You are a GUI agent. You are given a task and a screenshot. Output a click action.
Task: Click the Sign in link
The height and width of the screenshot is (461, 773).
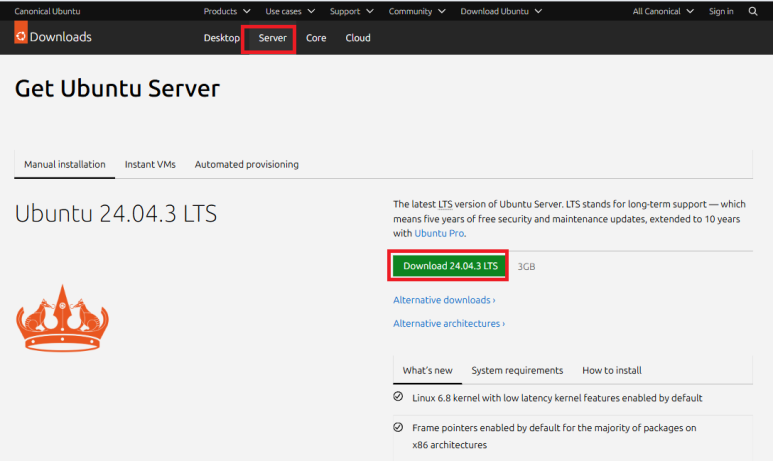click(721, 11)
